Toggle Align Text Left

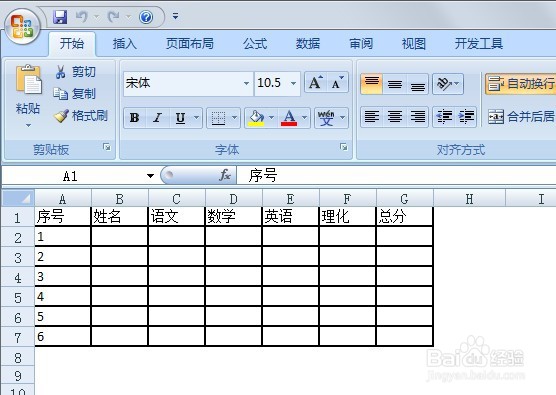[372, 116]
